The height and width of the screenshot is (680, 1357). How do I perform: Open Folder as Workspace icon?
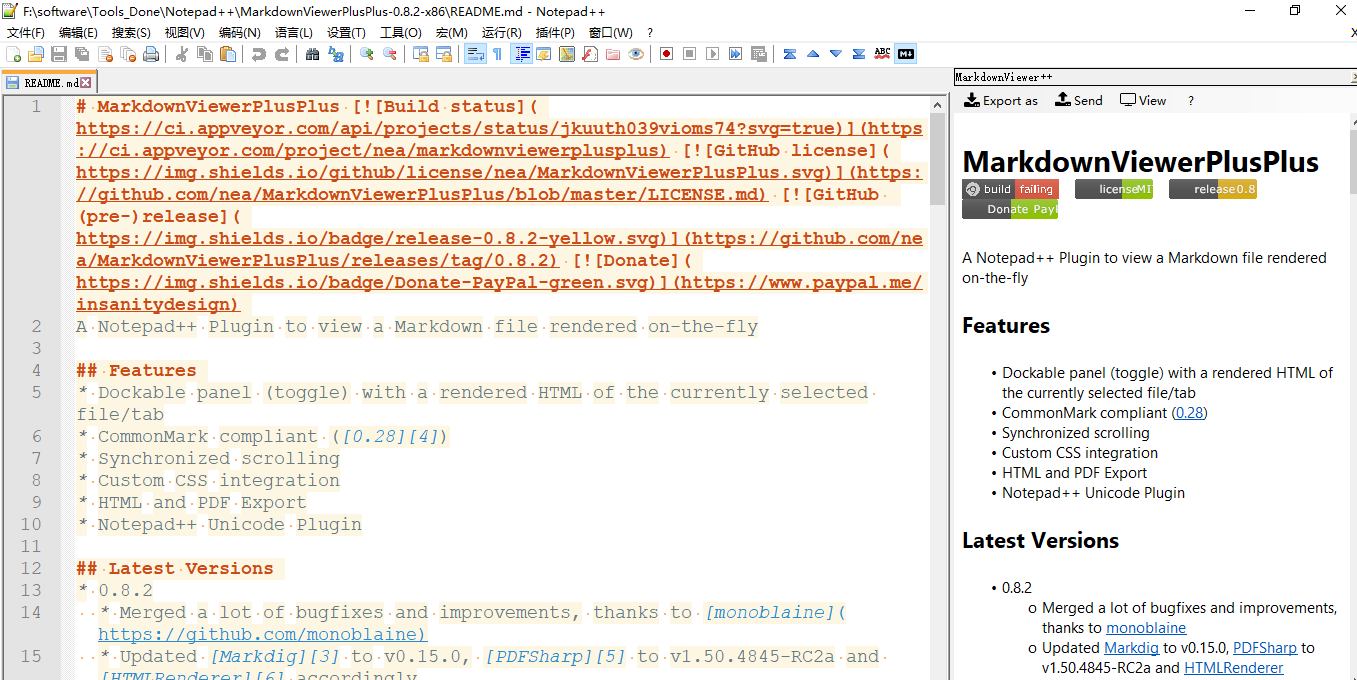(613, 54)
